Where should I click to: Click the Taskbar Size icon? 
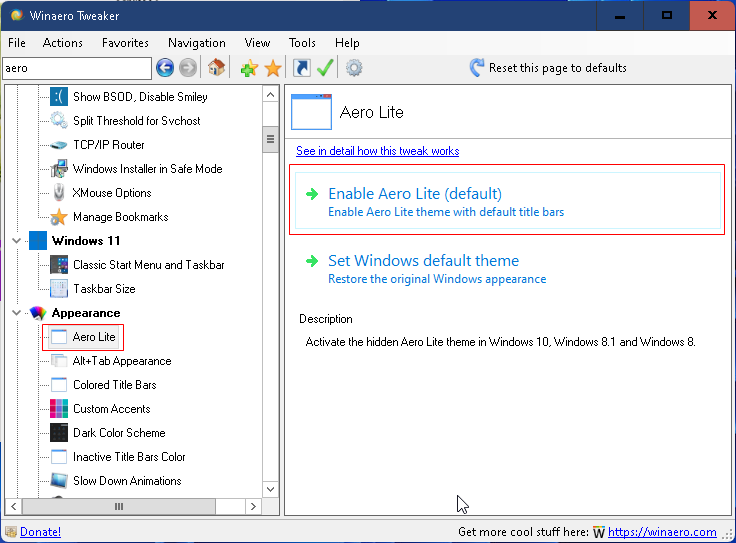click(59, 289)
